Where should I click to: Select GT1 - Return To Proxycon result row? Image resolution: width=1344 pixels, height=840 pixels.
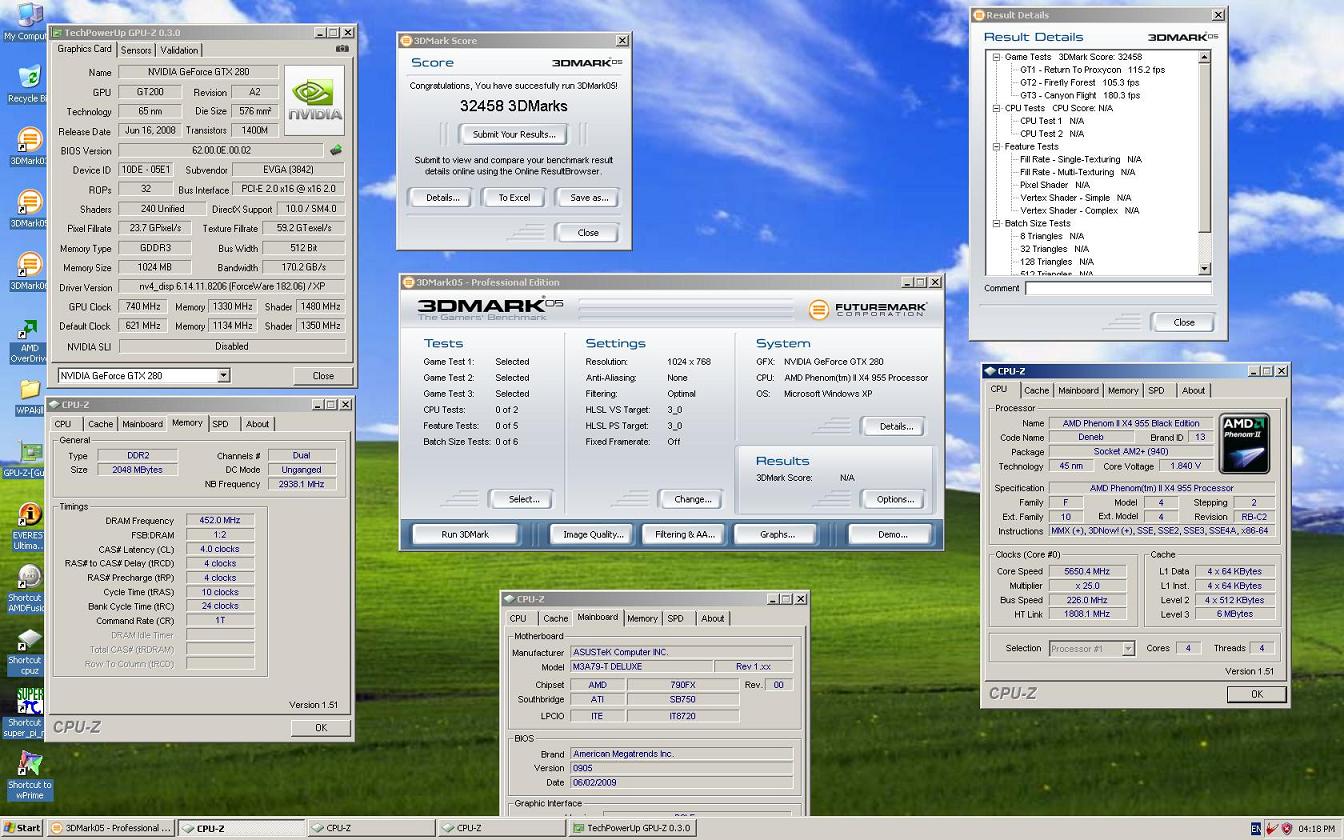click(x=1092, y=70)
